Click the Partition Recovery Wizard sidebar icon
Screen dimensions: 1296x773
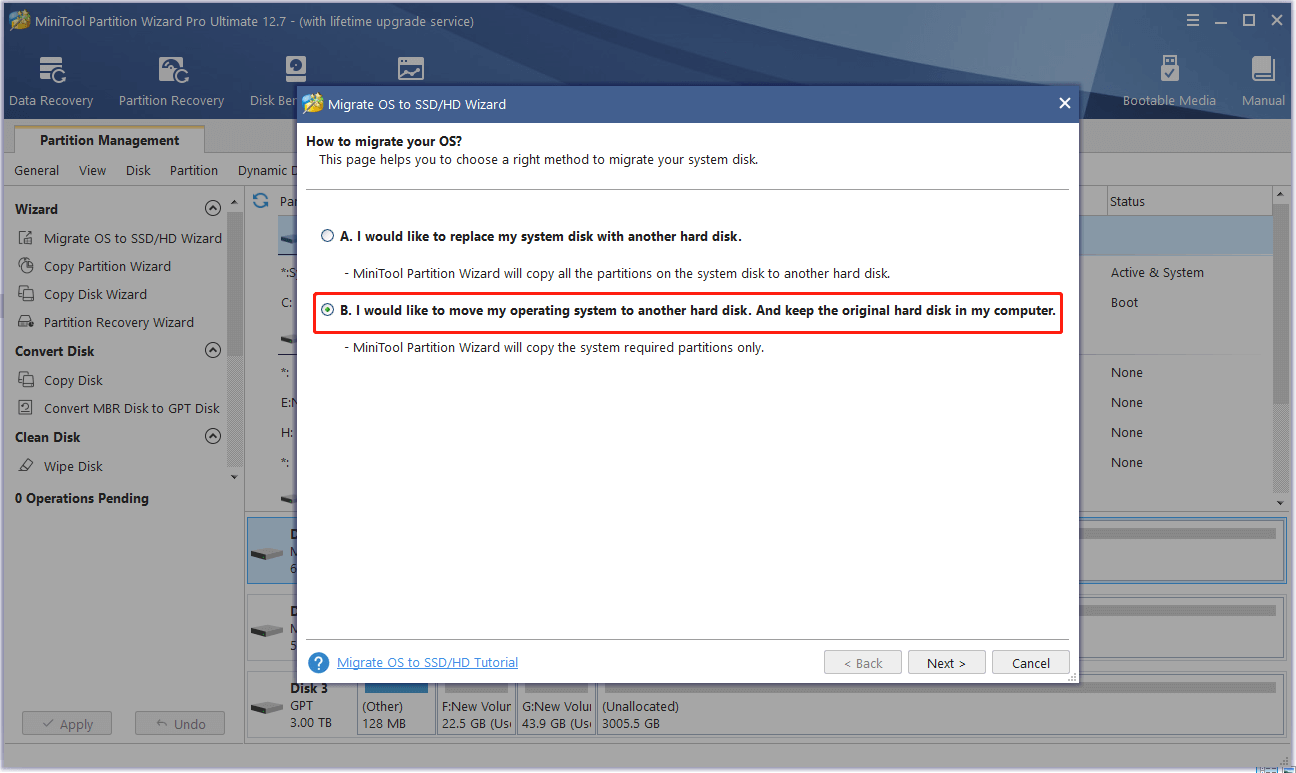26,322
